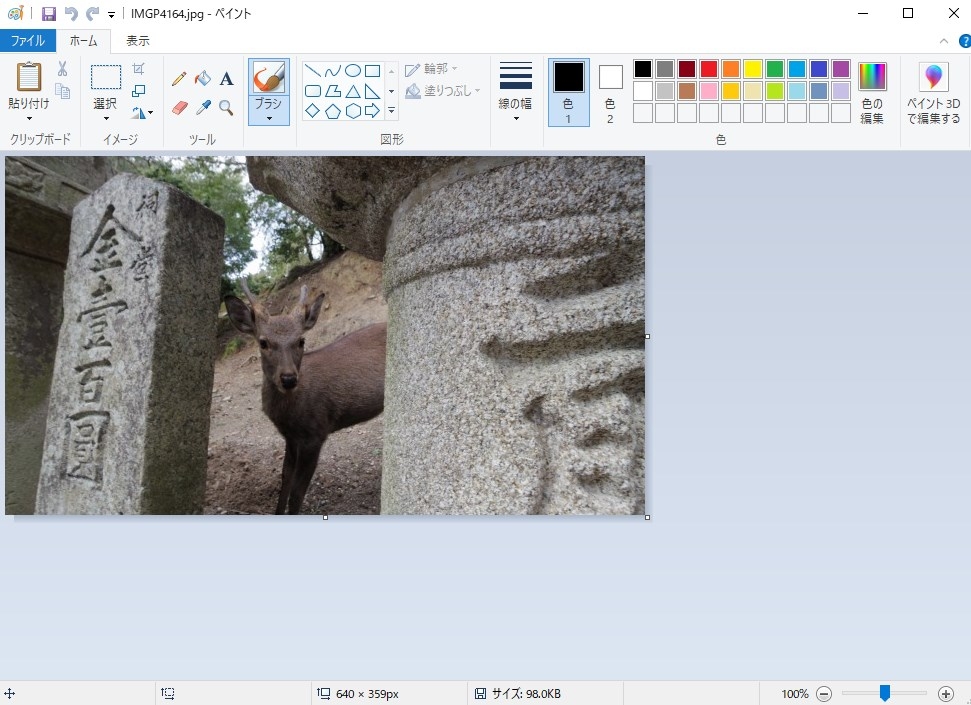The width and height of the screenshot is (971, 705).
Task: Select the Pencil tool
Action: [x=179, y=79]
